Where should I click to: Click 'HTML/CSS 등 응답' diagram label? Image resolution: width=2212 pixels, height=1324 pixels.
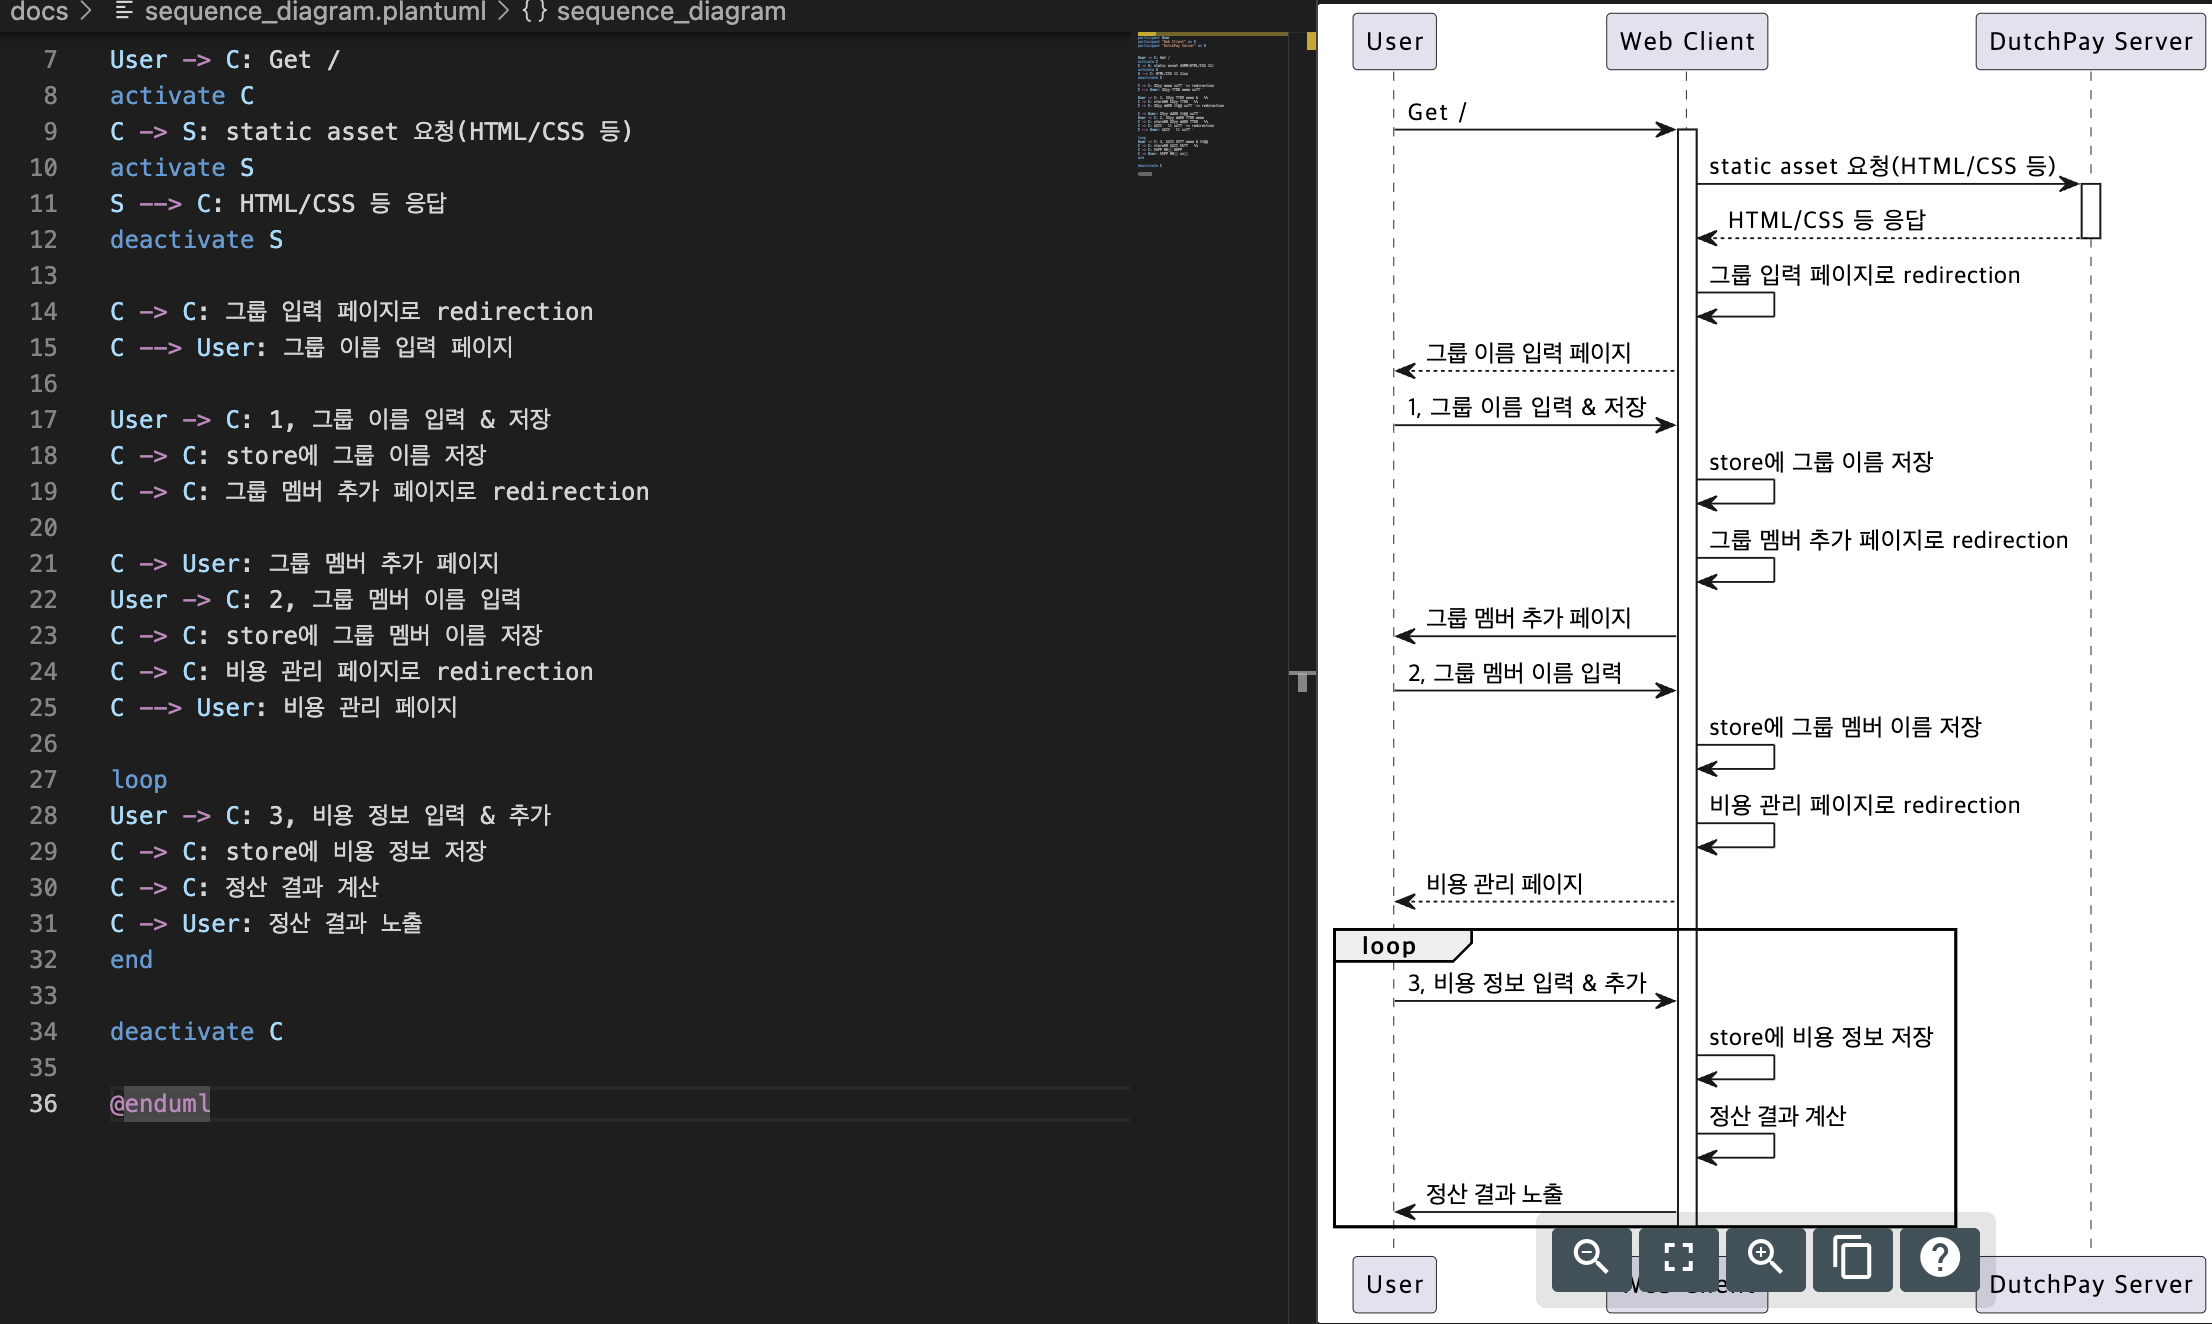[x=1826, y=220]
